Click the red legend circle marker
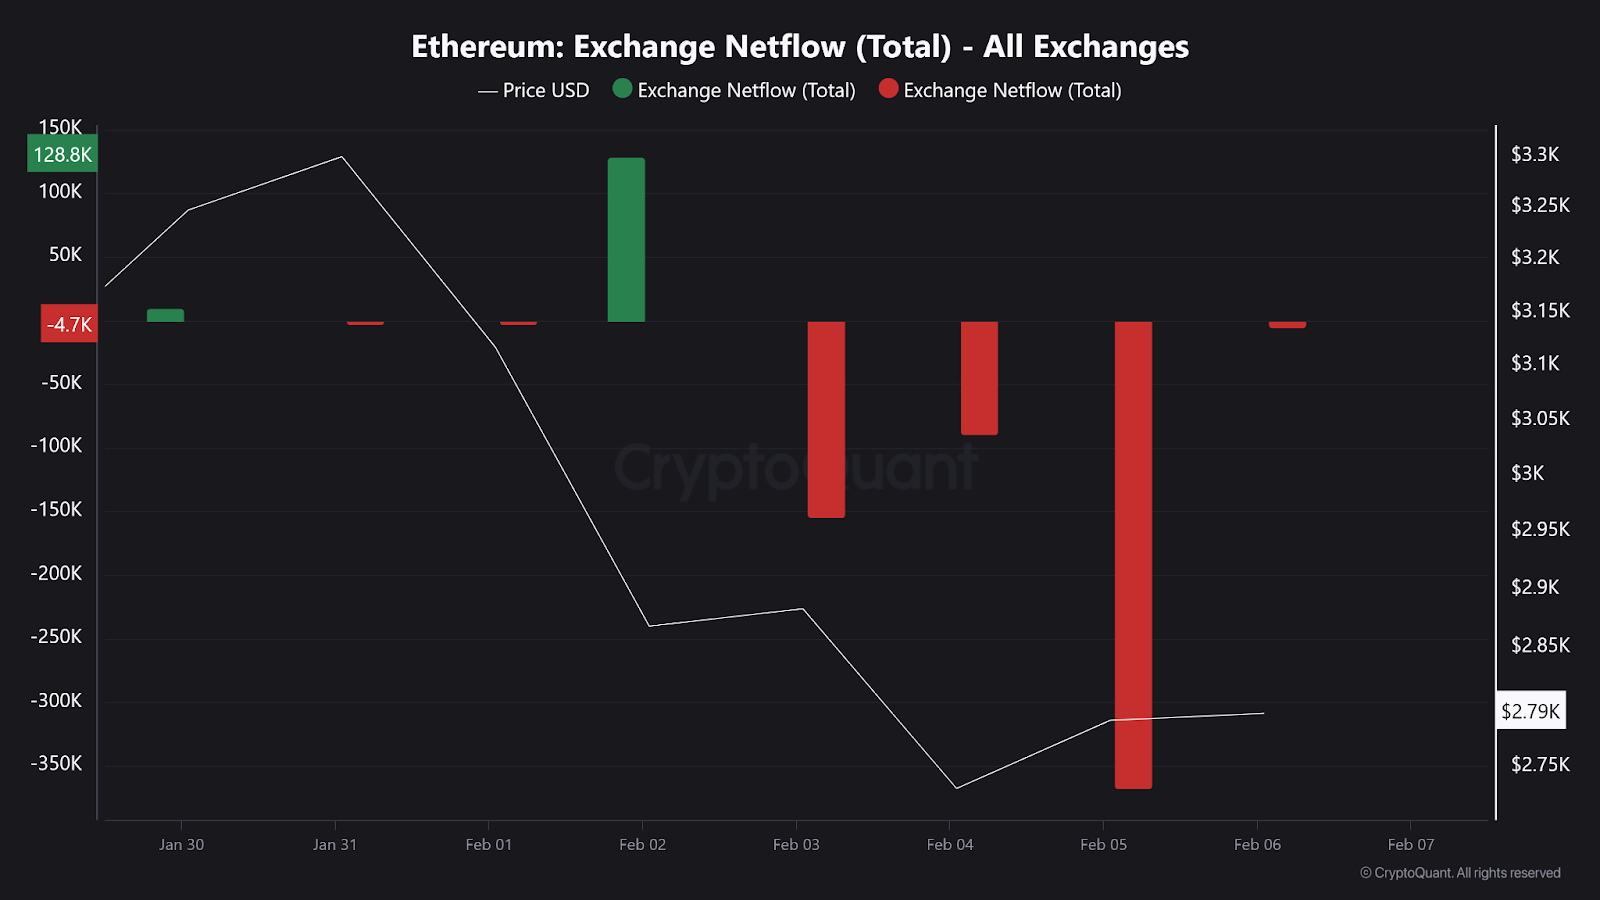The height and width of the screenshot is (900, 1600). pyautogui.click(x=888, y=89)
